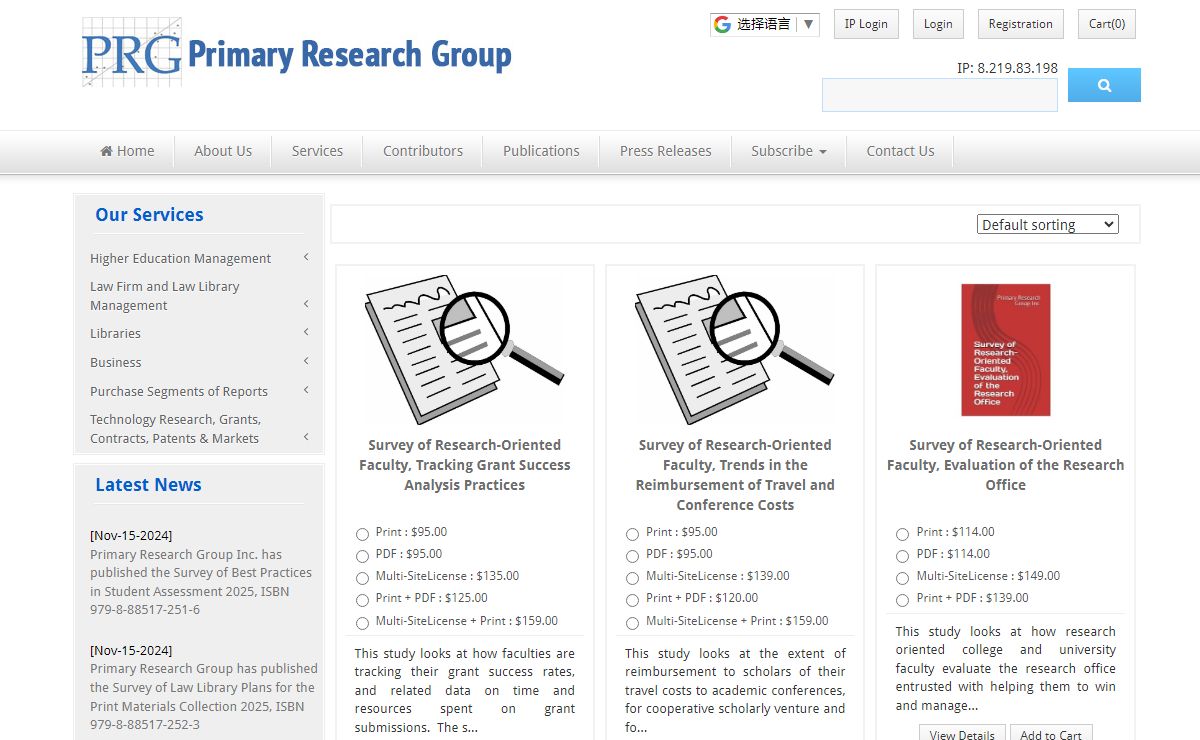
Task: Click into the search input field
Action: click(940, 95)
